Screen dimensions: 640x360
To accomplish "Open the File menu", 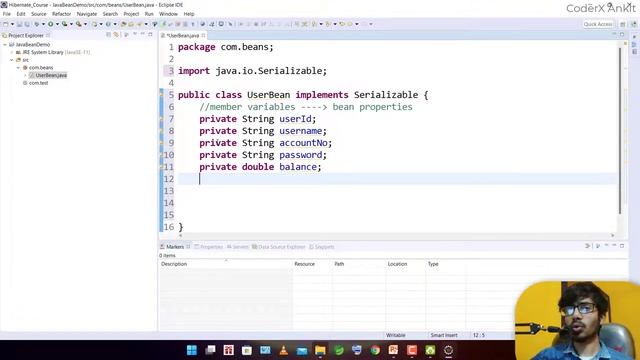I will [x=7, y=14].
